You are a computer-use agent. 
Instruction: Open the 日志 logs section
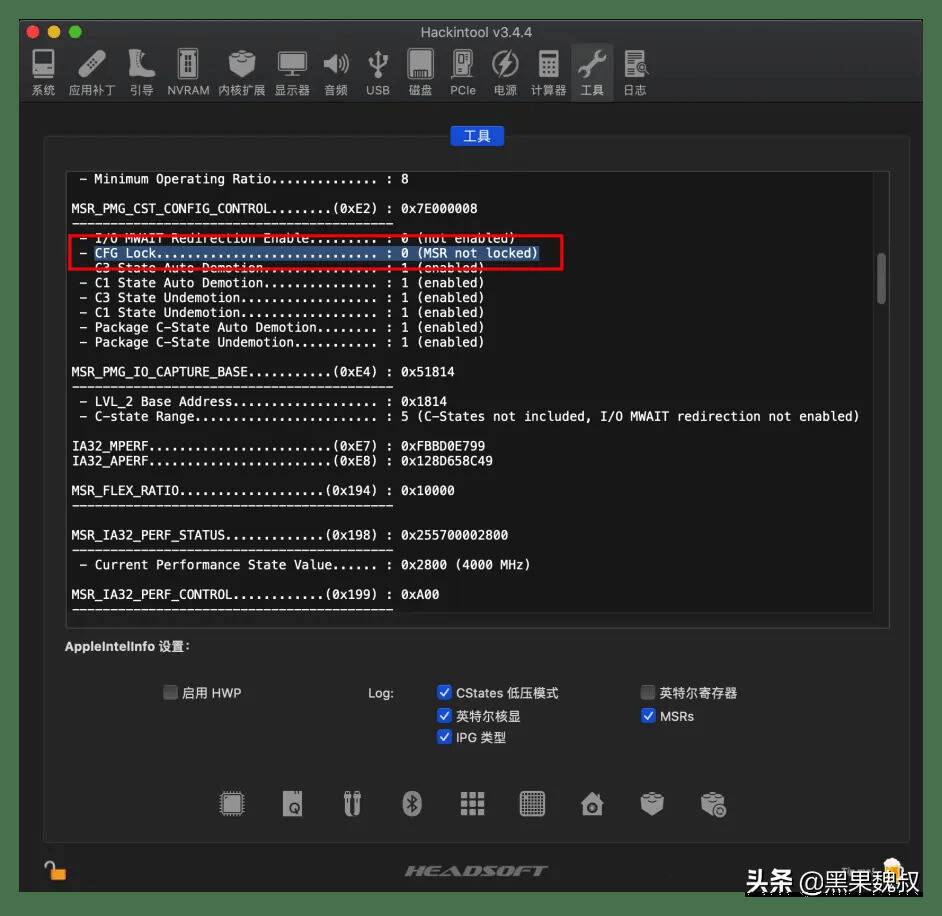(635, 72)
